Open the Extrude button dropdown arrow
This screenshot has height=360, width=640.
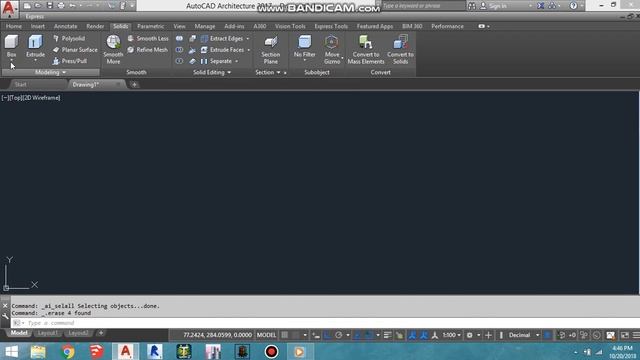click(x=35, y=60)
